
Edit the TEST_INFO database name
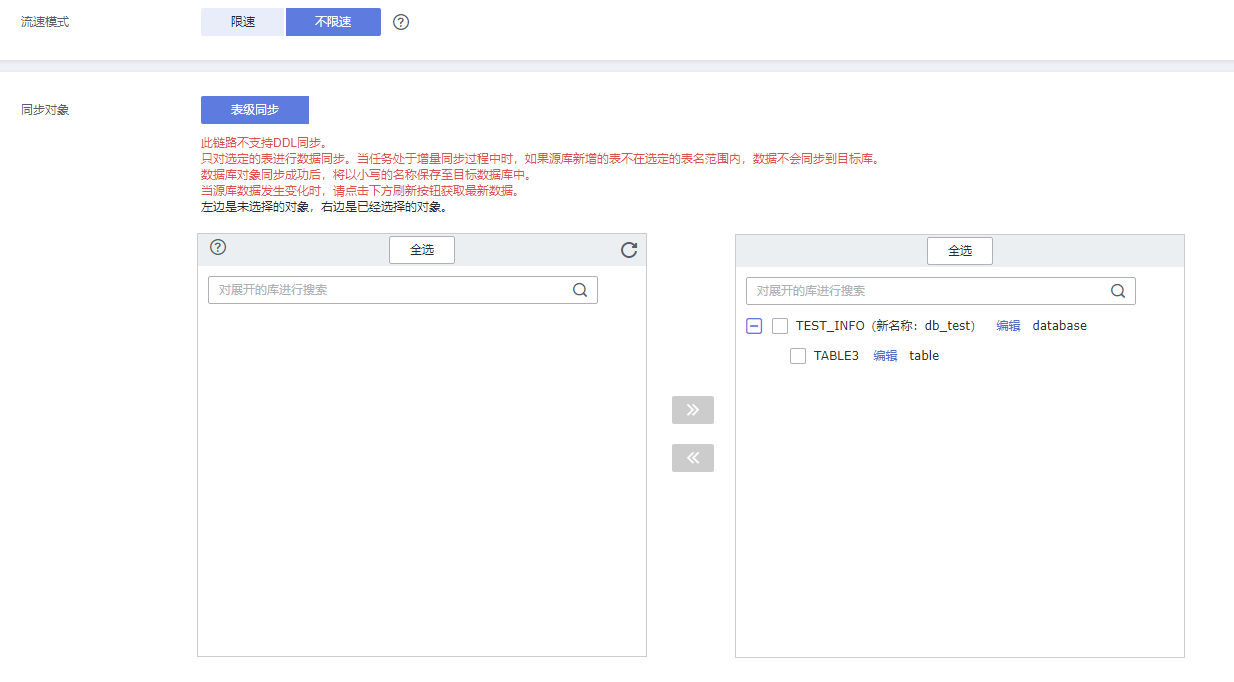1008,326
